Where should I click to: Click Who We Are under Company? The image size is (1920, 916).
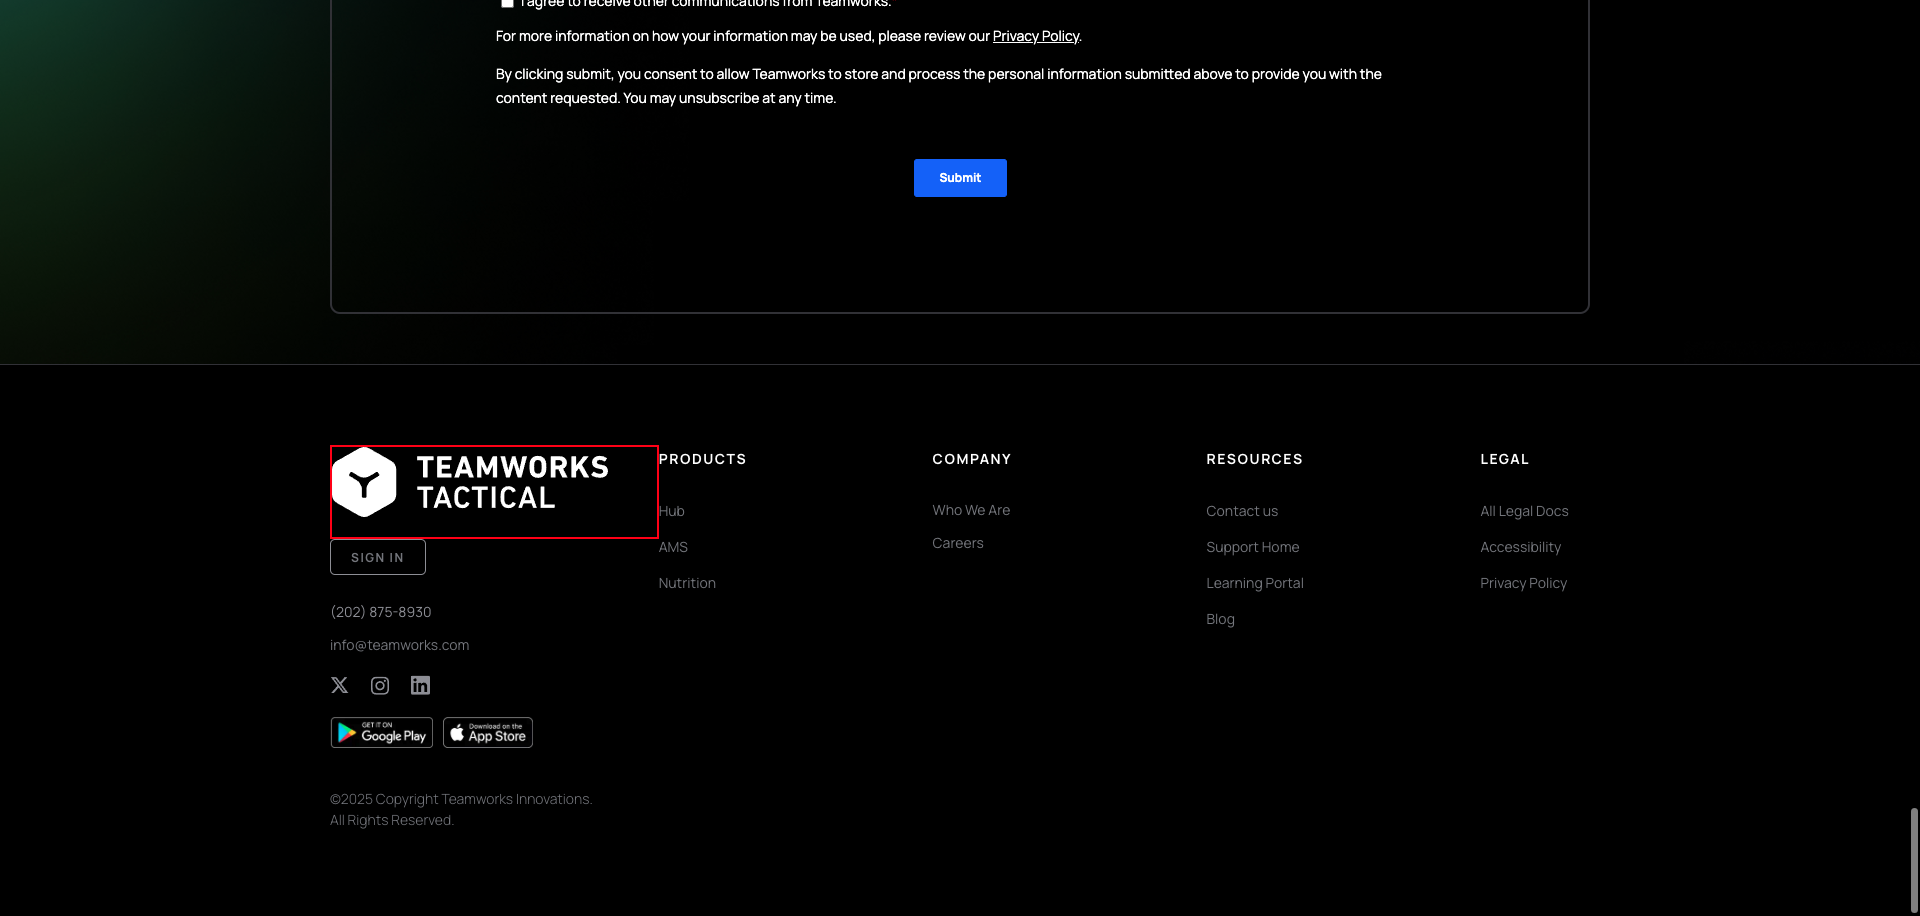click(971, 510)
